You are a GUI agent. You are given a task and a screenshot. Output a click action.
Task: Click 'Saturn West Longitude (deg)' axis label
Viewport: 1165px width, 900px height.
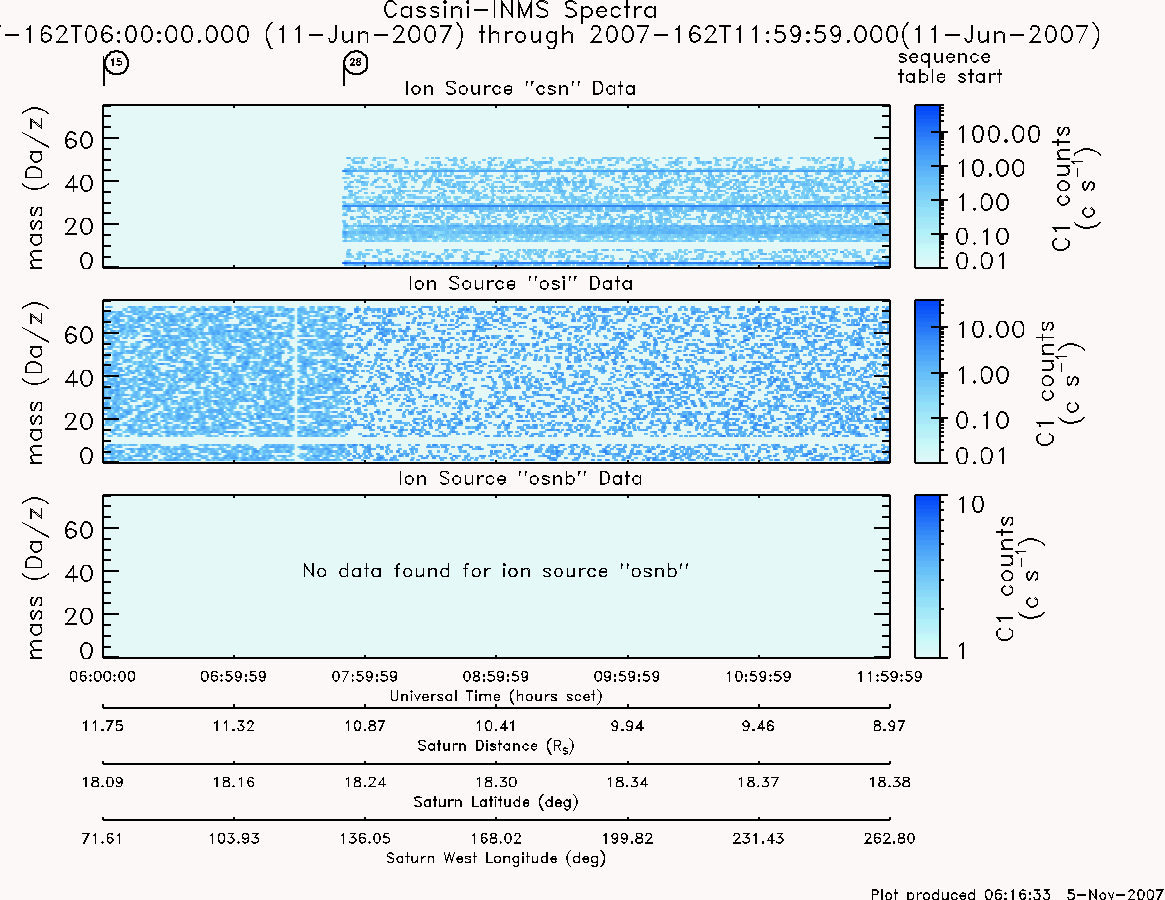click(496, 859)
